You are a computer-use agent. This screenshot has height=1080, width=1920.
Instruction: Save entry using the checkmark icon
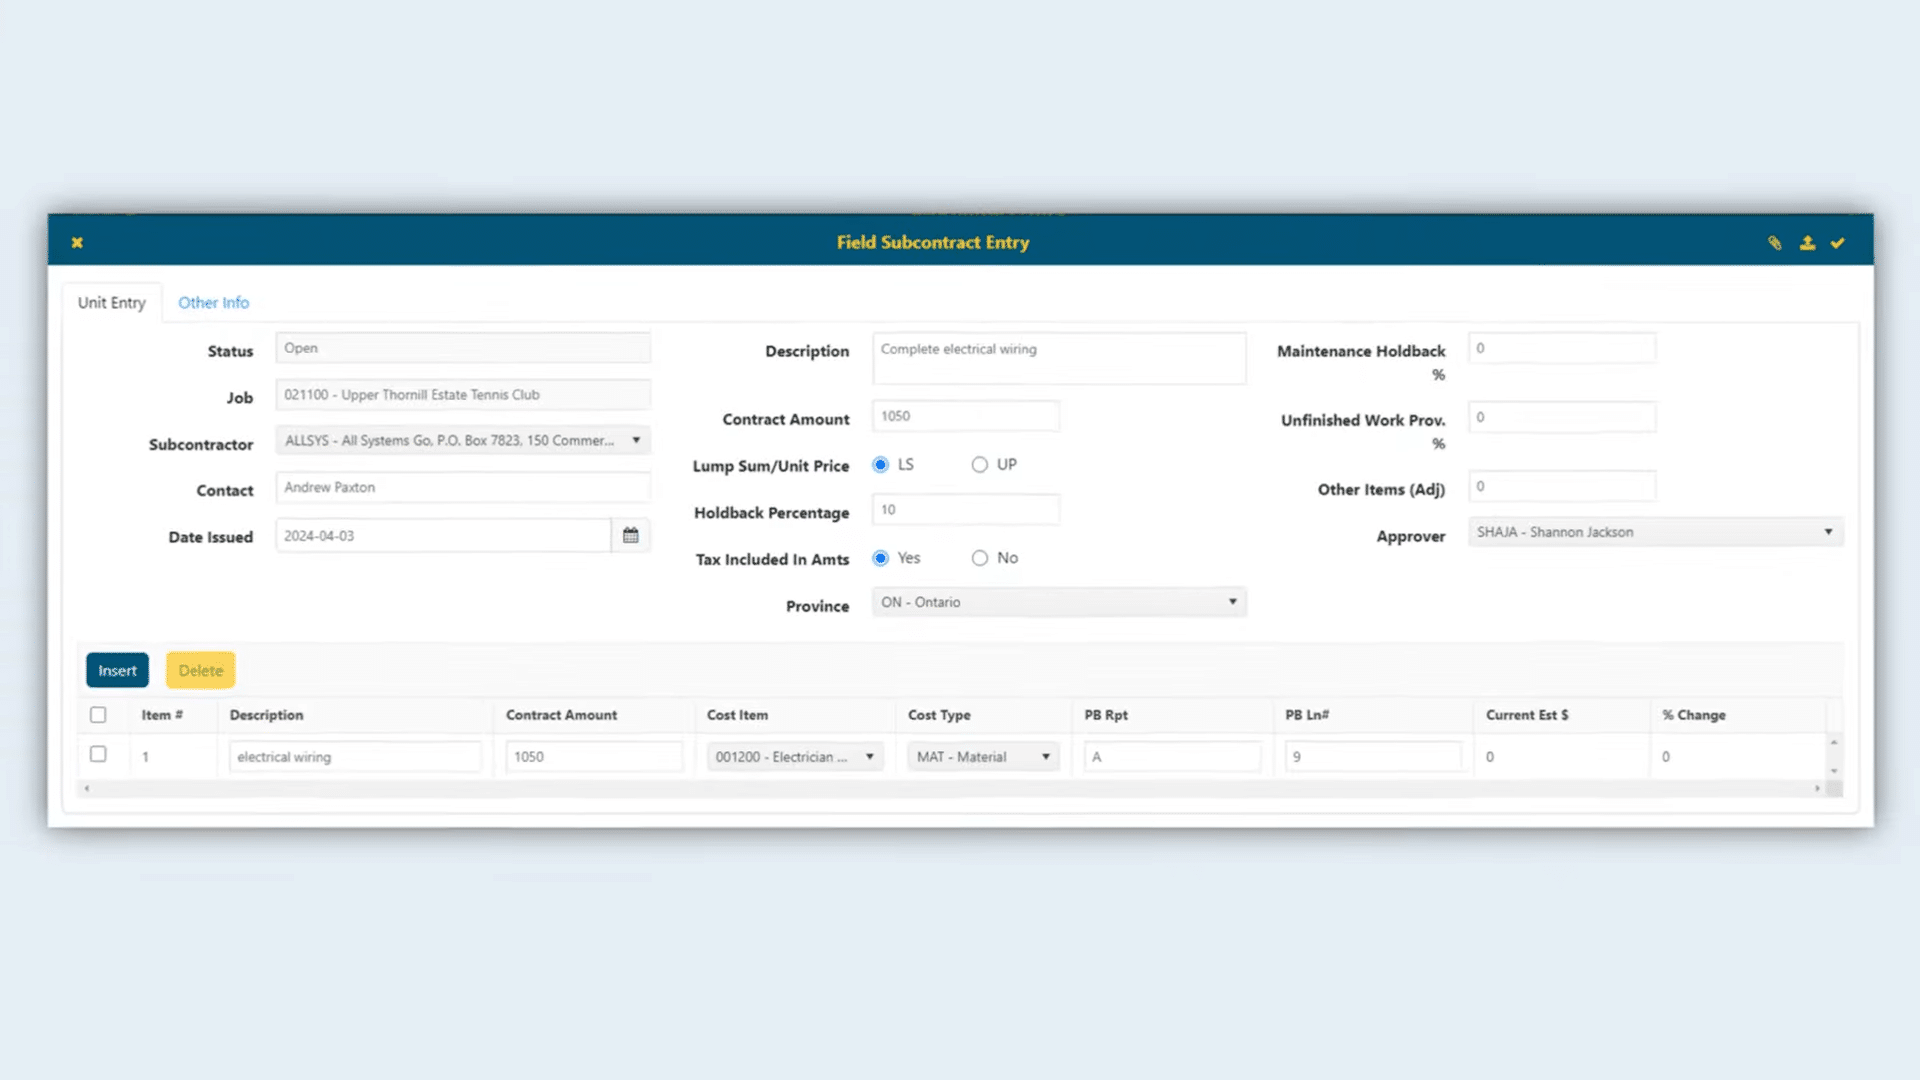(1839, 242)
